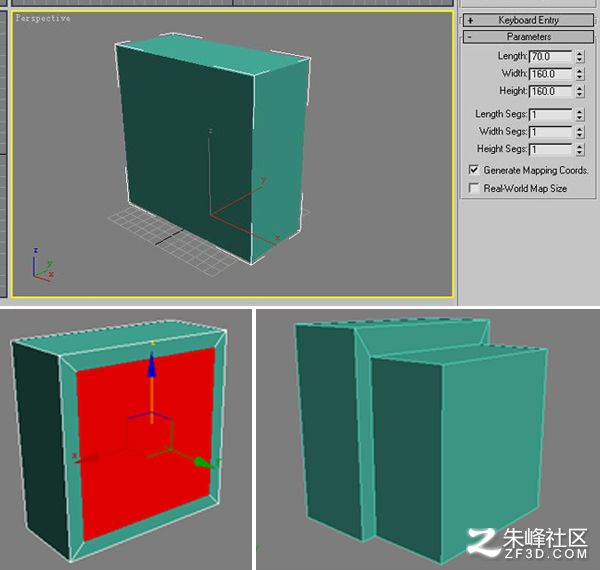Click the Width value field
This screenshot has height=570, width=600.
tap(551, 74)
